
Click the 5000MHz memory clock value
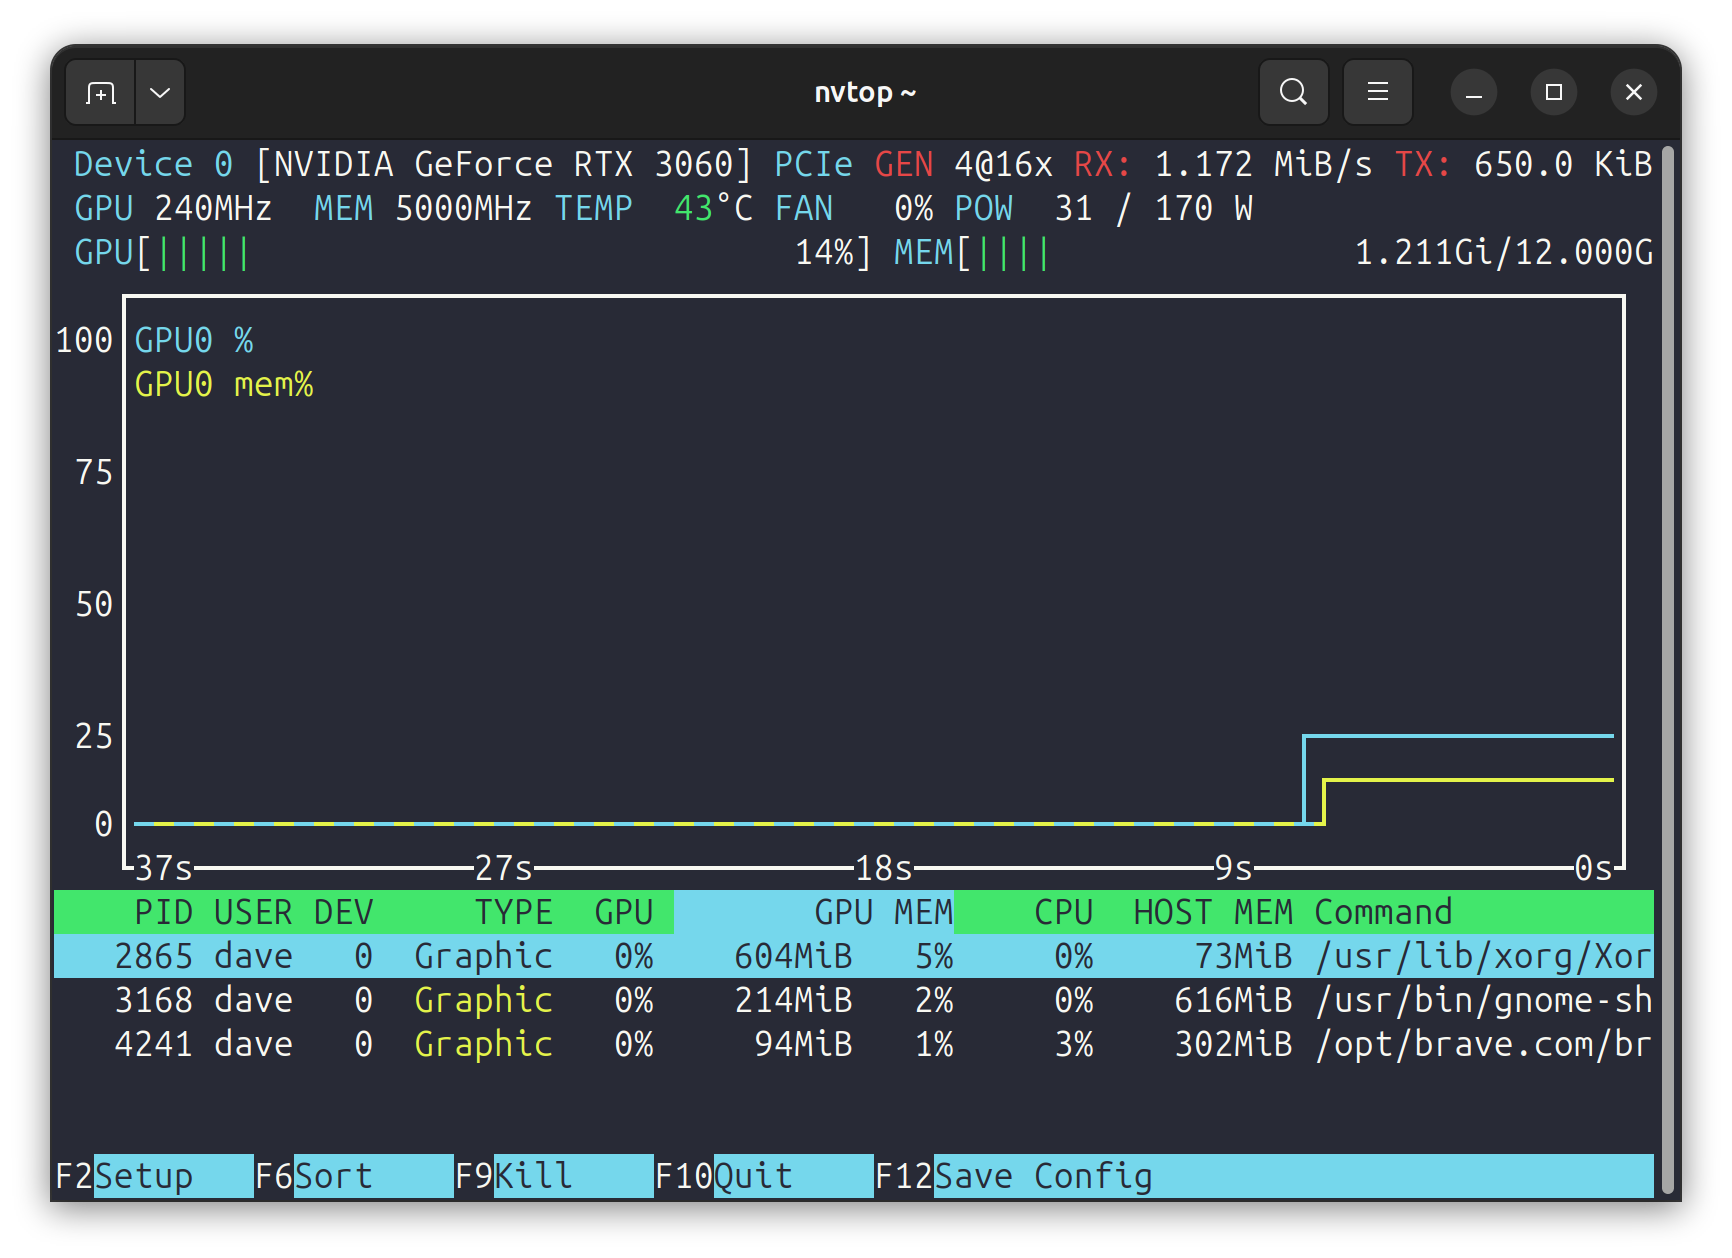pyautogui.click(x=464, y=208)
